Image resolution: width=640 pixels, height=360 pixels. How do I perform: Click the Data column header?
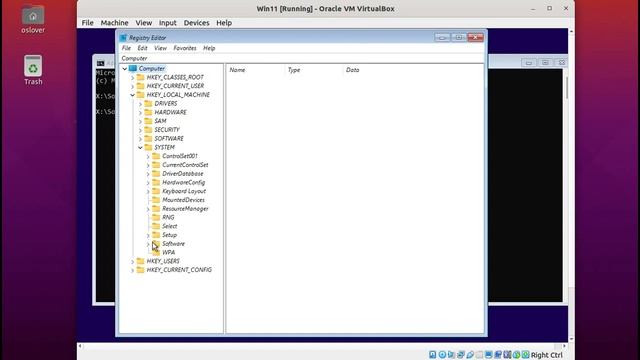tap(352, 70)
